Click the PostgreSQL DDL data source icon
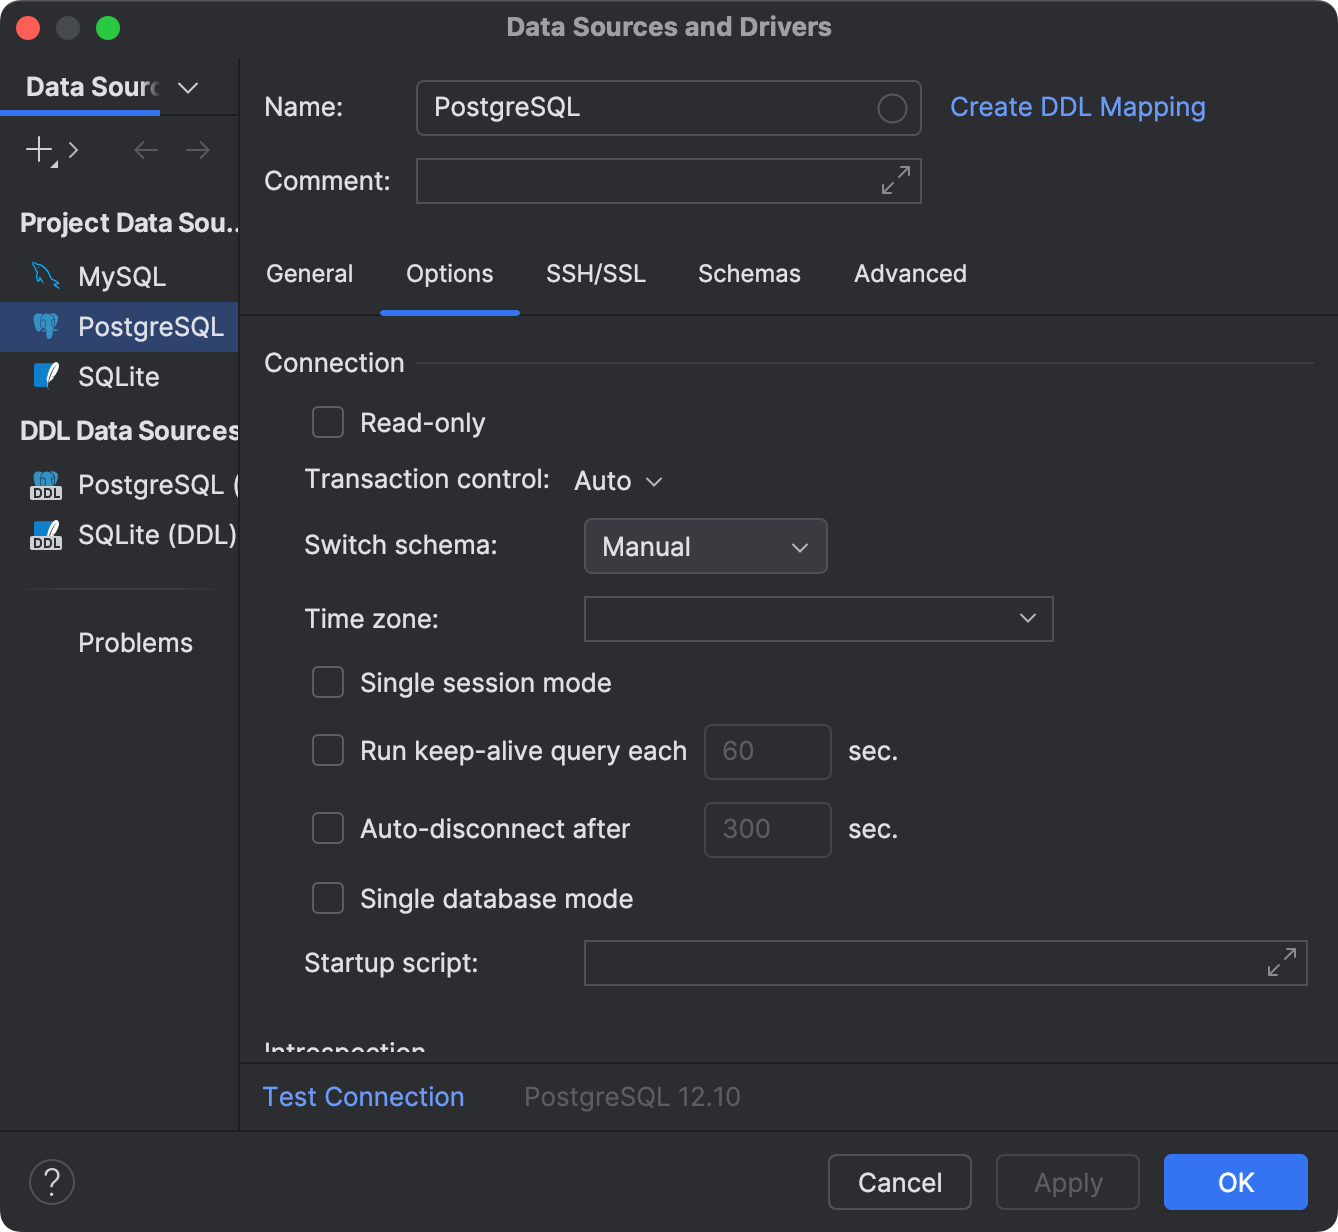 (x=46, y=485)
